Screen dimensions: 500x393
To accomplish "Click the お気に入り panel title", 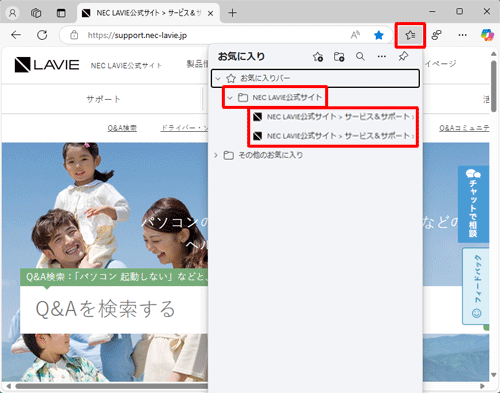I will pos(241,57).
